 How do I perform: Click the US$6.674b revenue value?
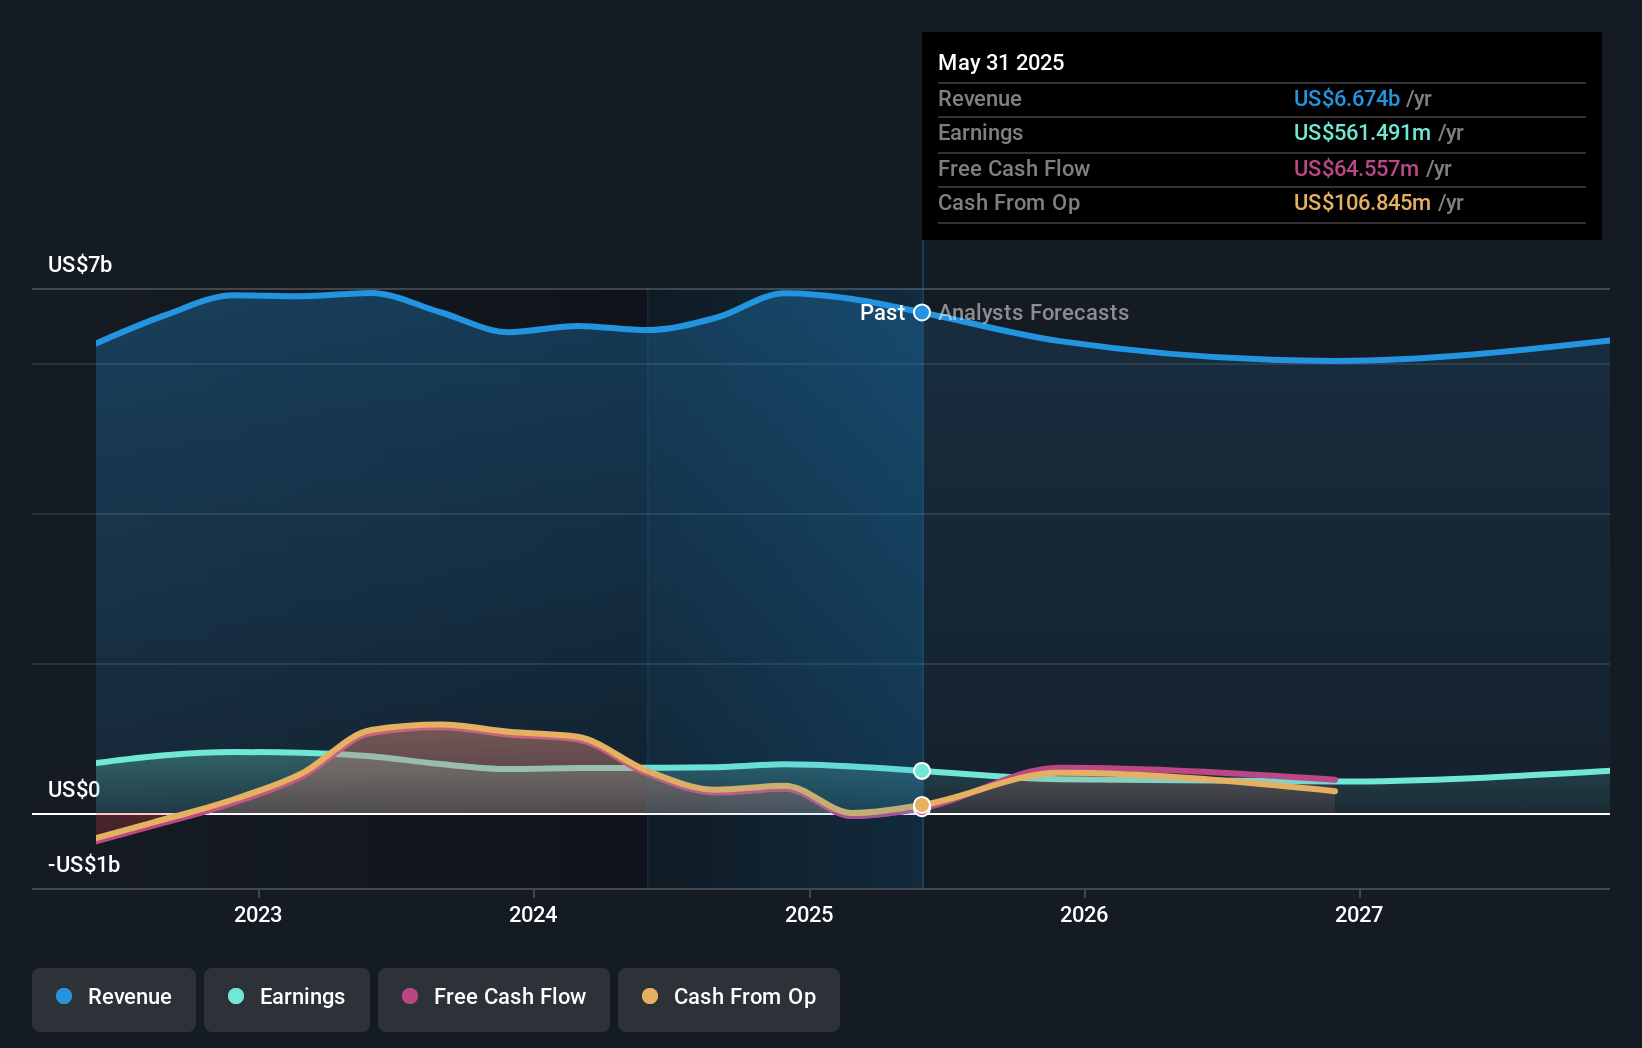click(x=1346, y=98)
